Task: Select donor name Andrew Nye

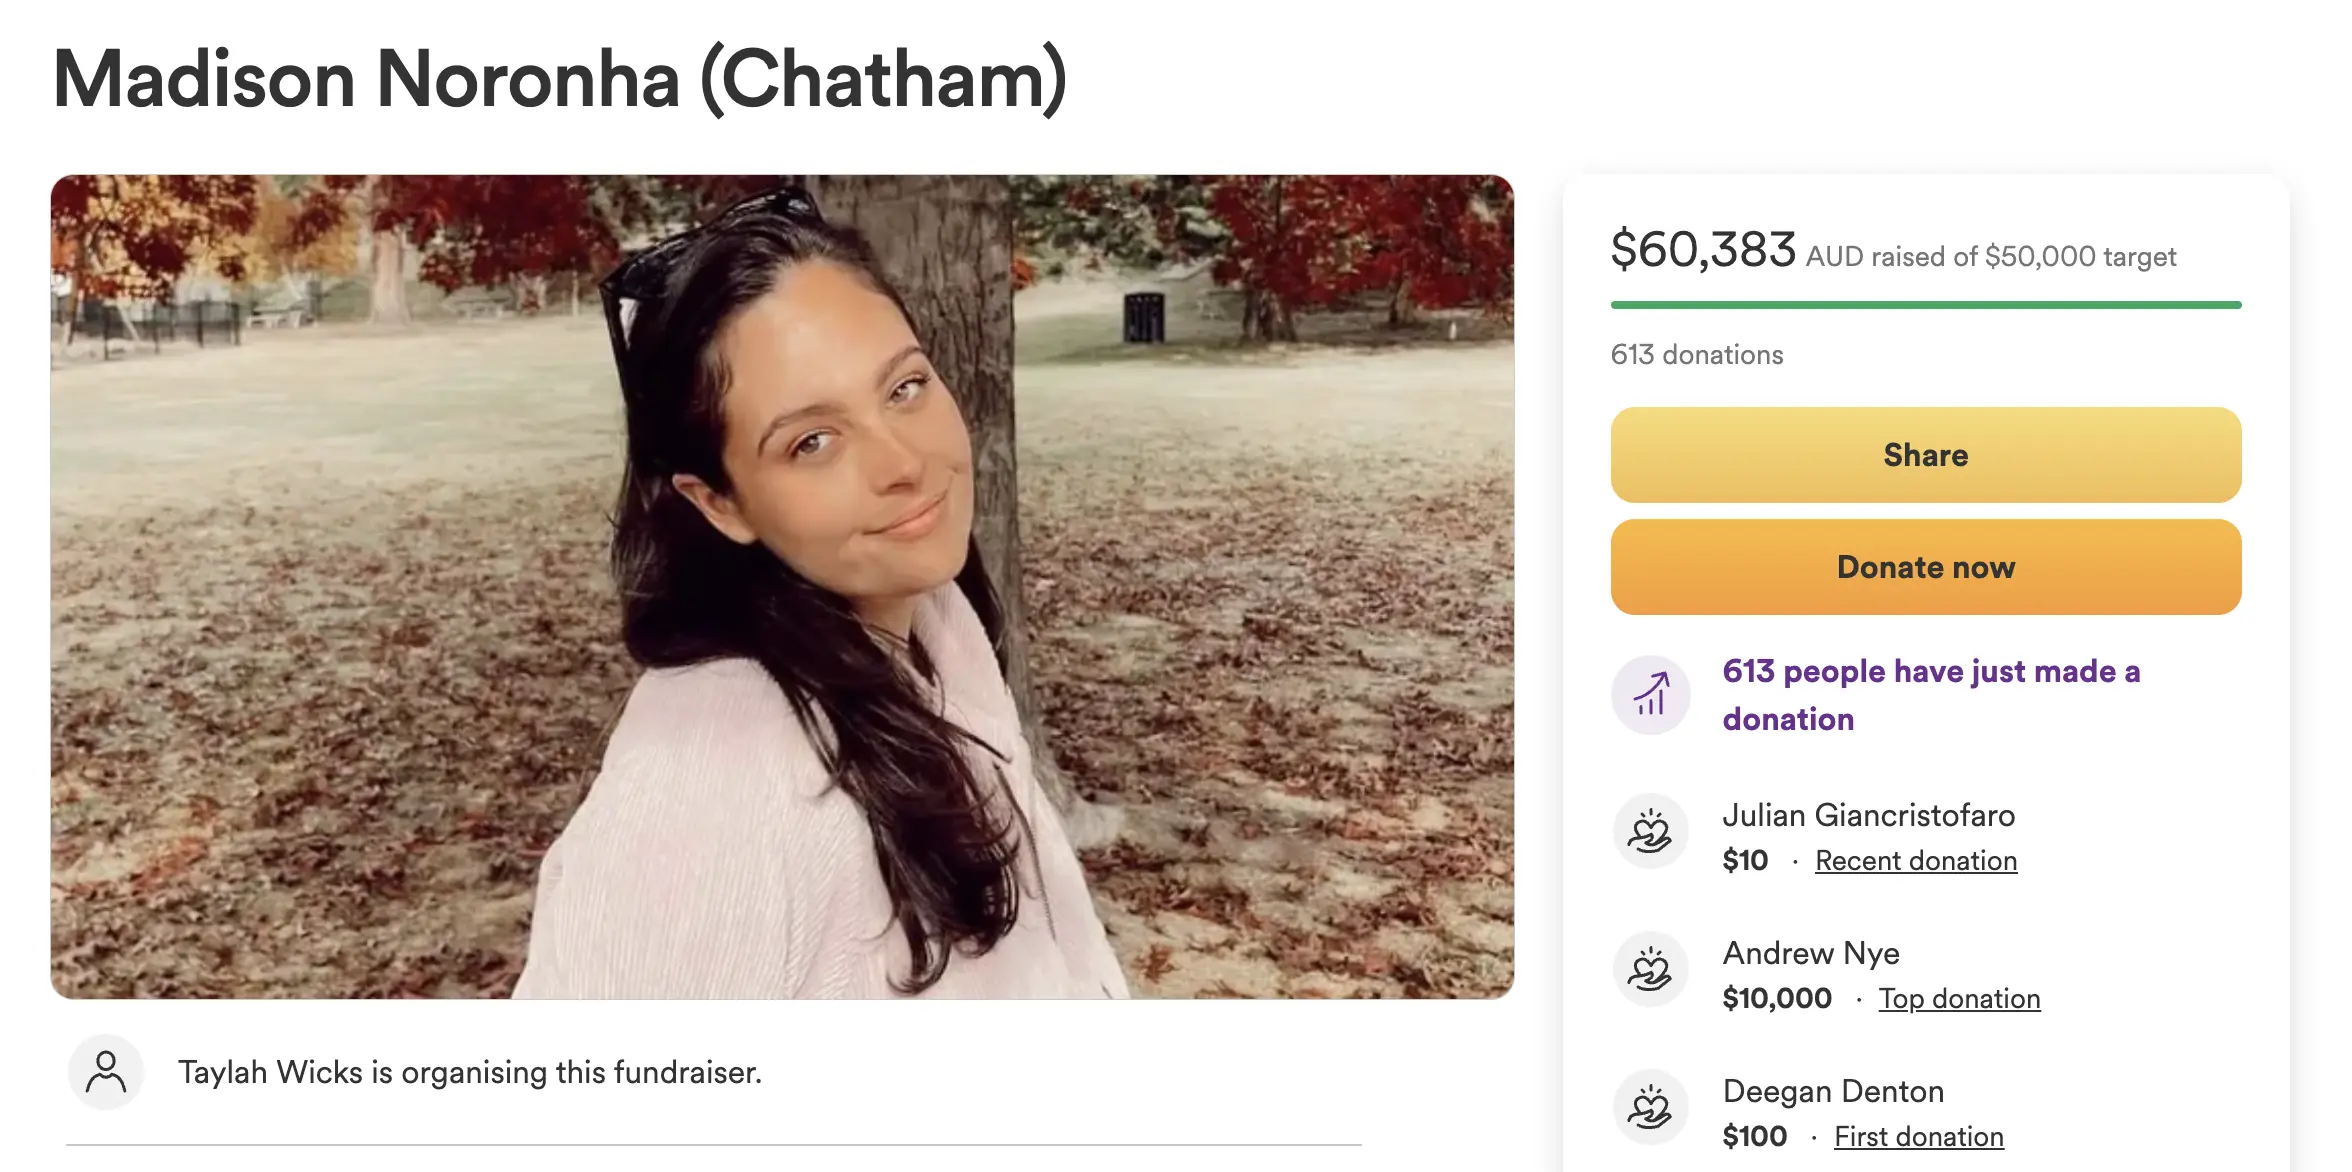Action: pos(1810,954)
